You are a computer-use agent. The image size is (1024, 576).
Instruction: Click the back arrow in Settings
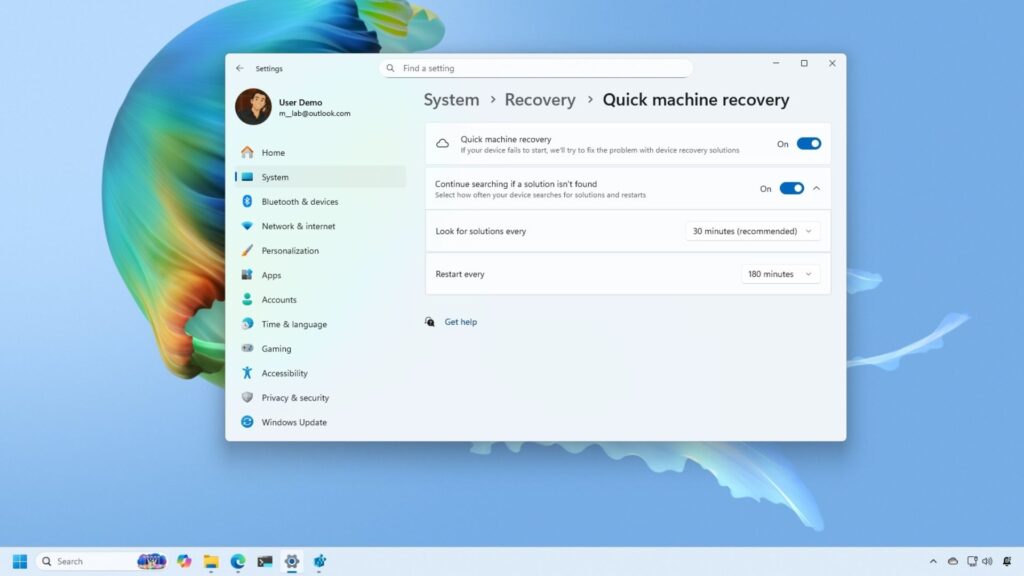pyautogui.click(x=240, y=69)
